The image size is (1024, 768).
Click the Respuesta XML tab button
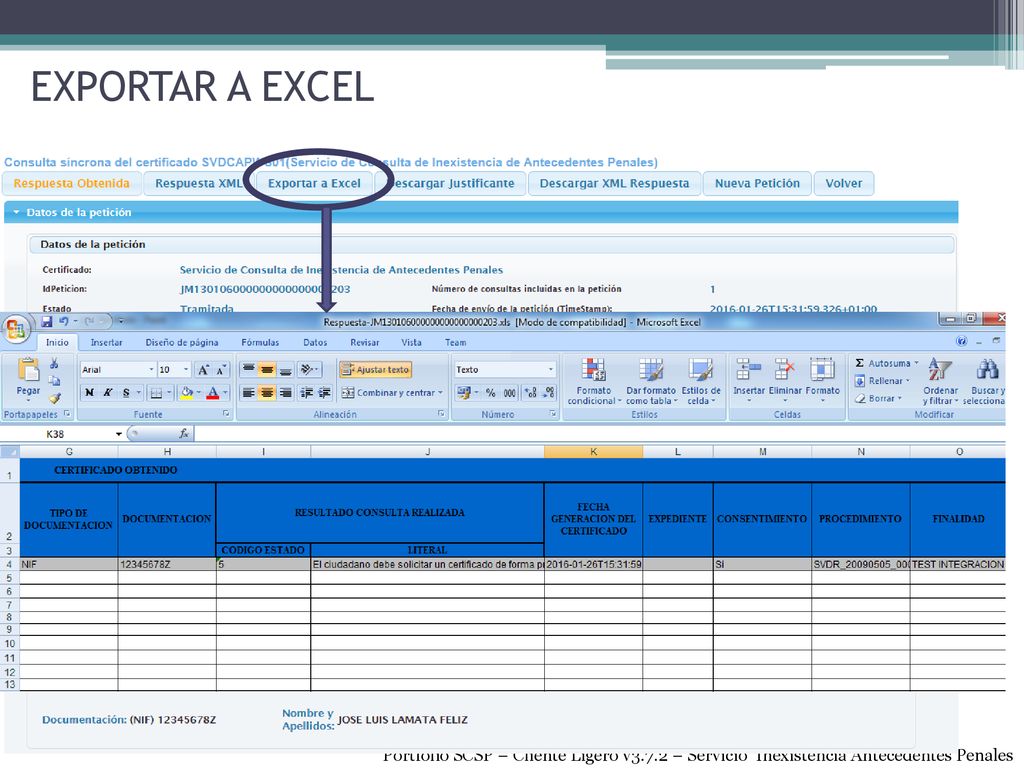coord(199,184)
